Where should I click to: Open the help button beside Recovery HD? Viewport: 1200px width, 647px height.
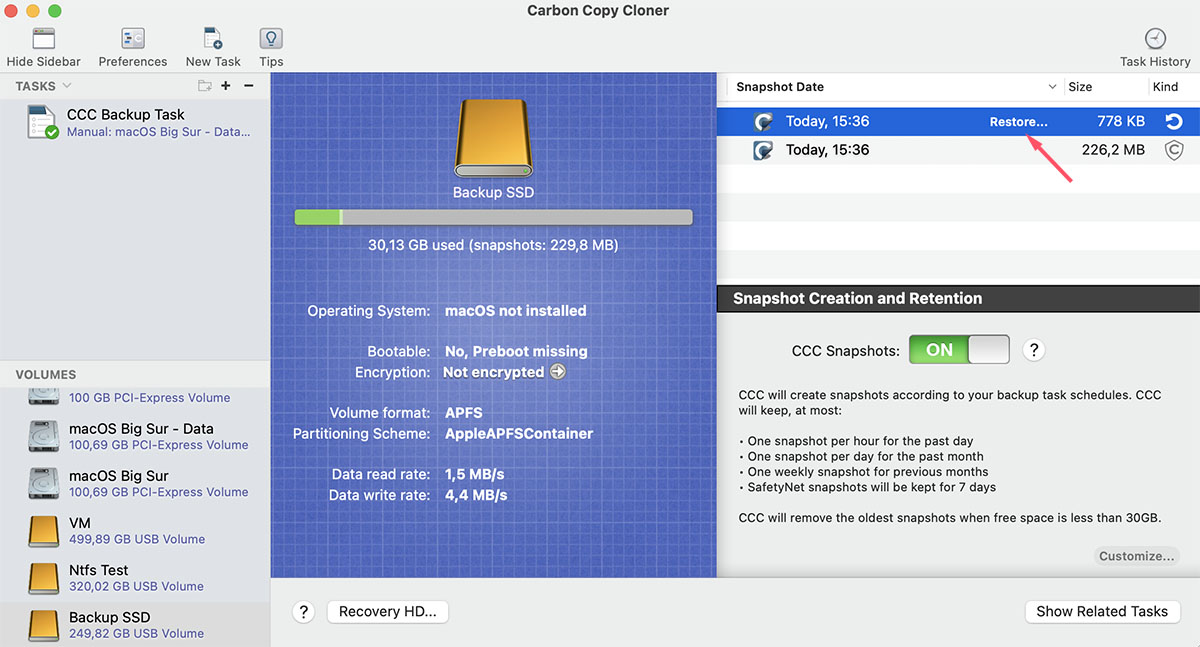tap(305, 612)
